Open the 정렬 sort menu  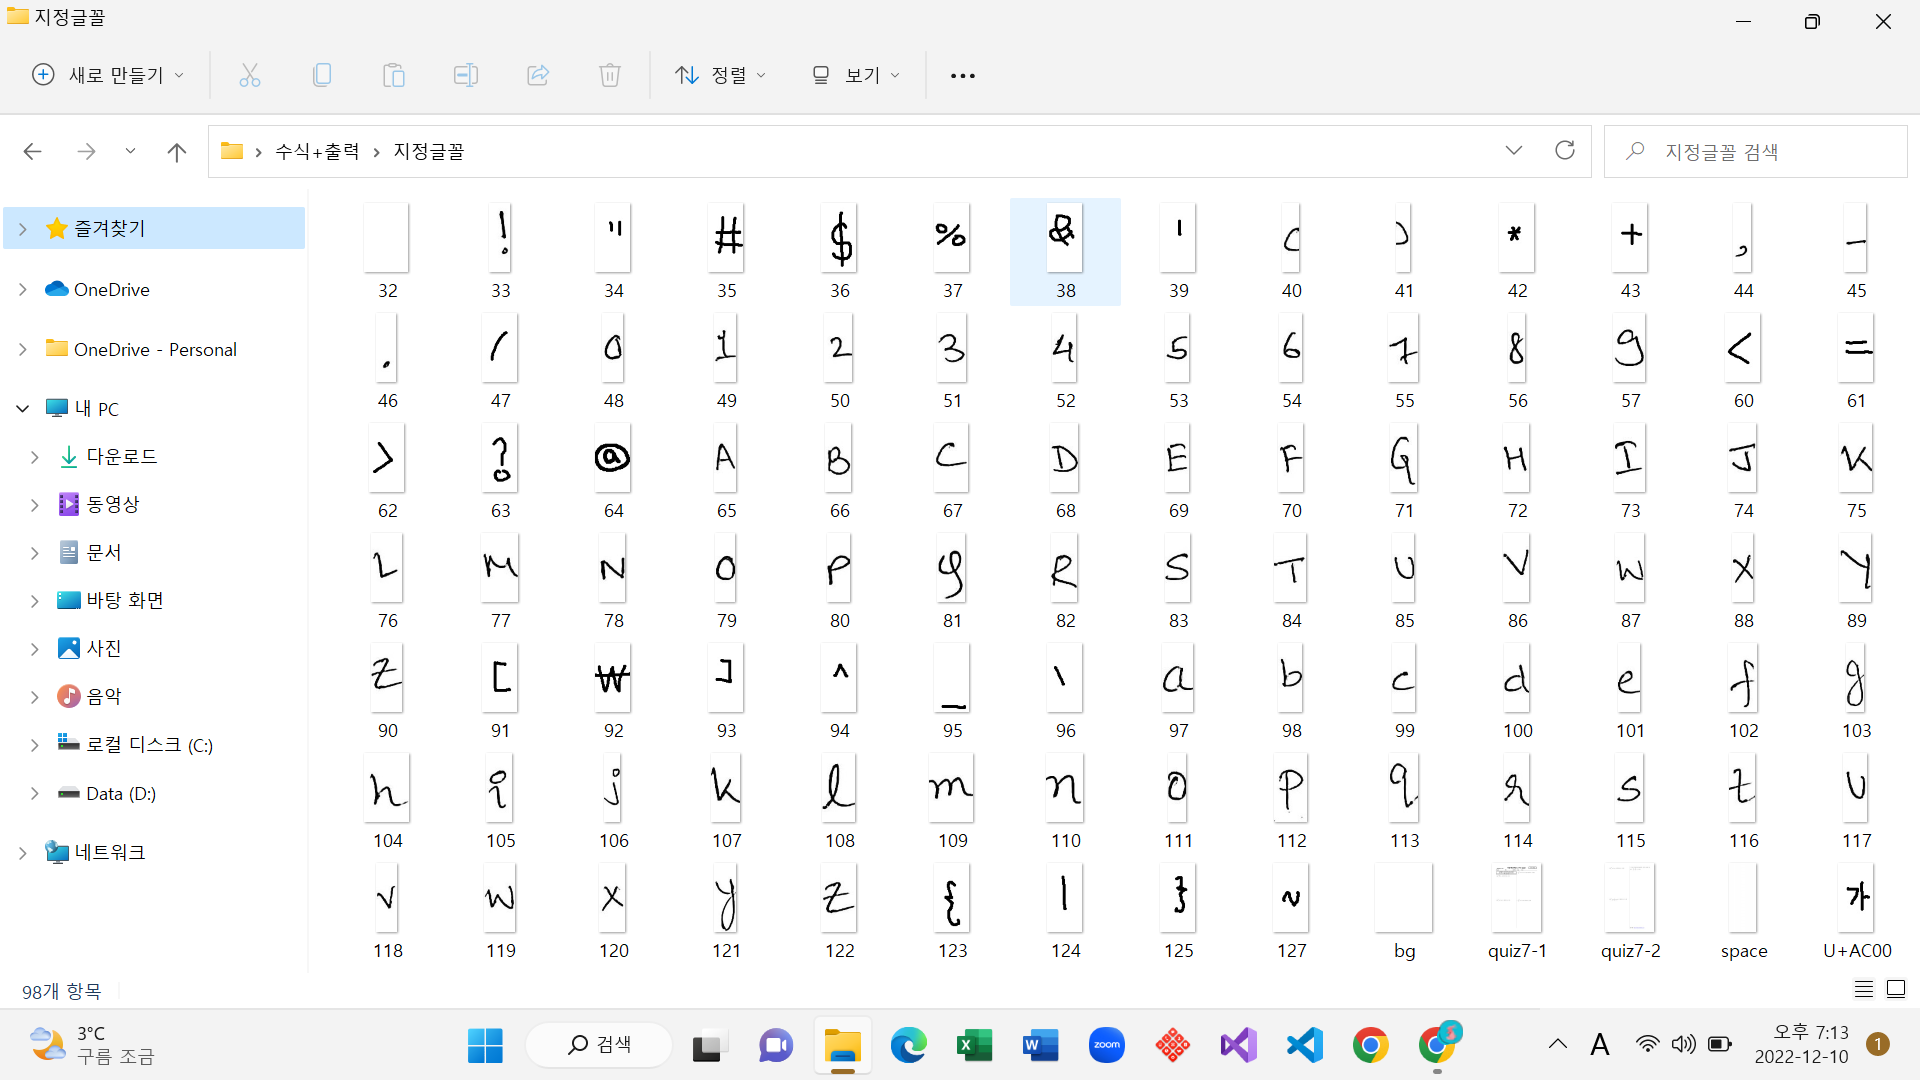point(720,75)
